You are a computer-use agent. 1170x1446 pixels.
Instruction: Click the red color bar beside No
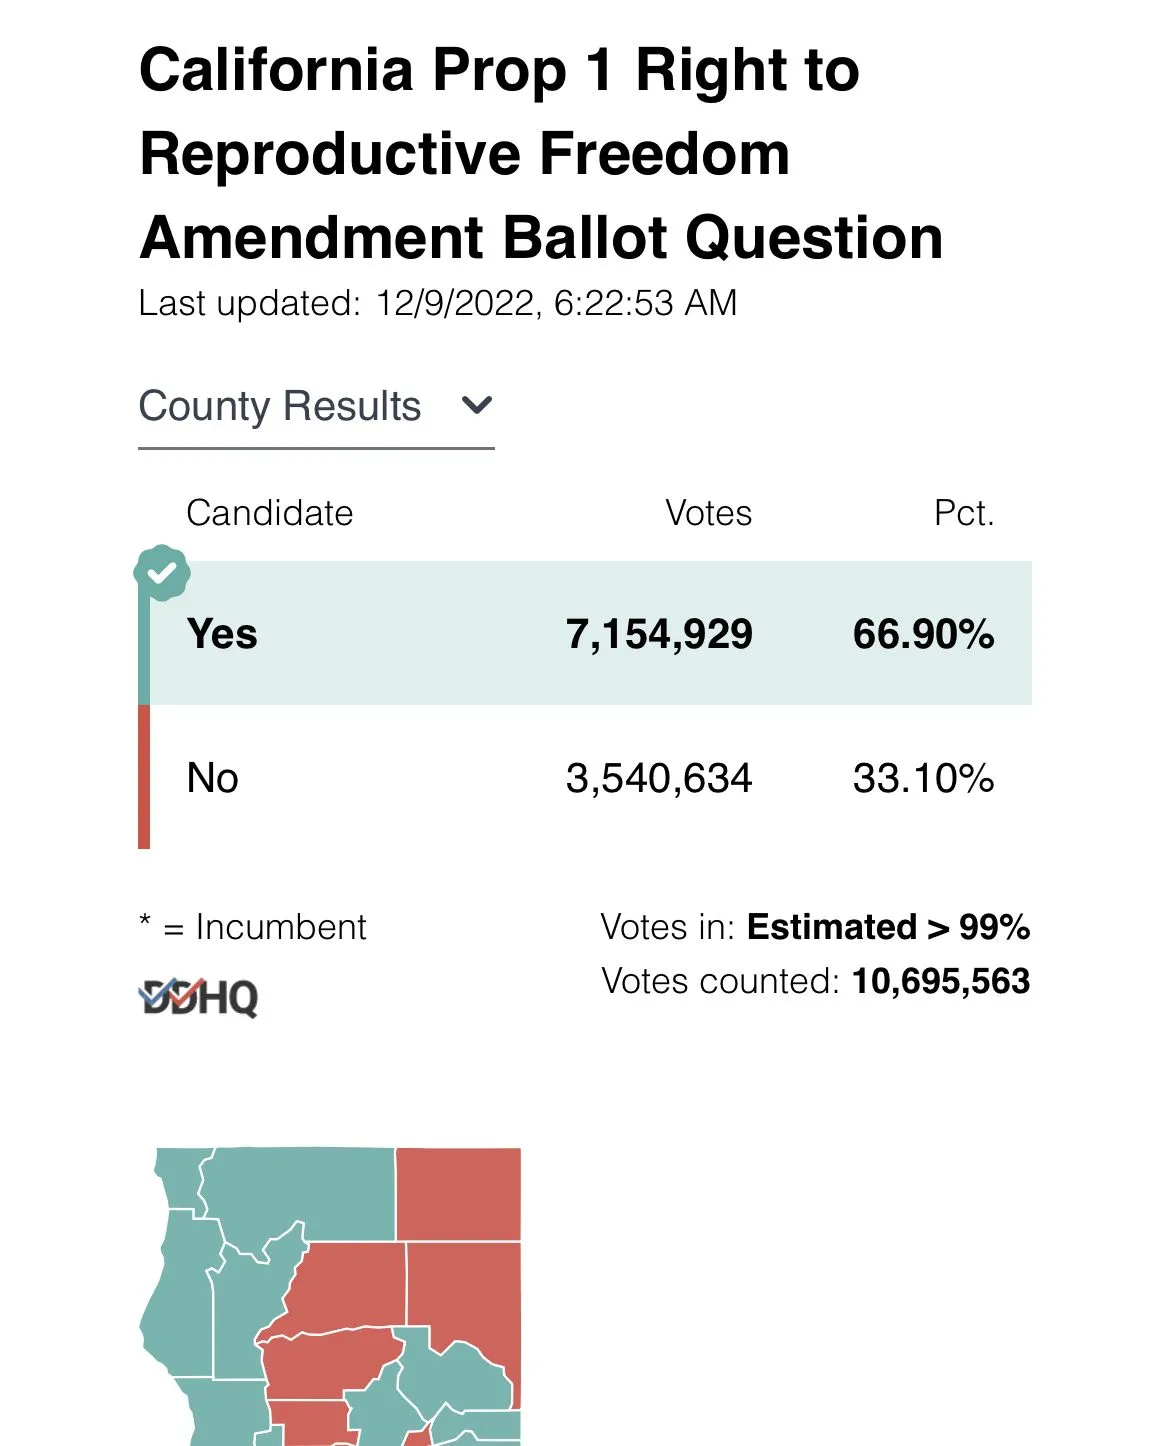coord(144,777)
